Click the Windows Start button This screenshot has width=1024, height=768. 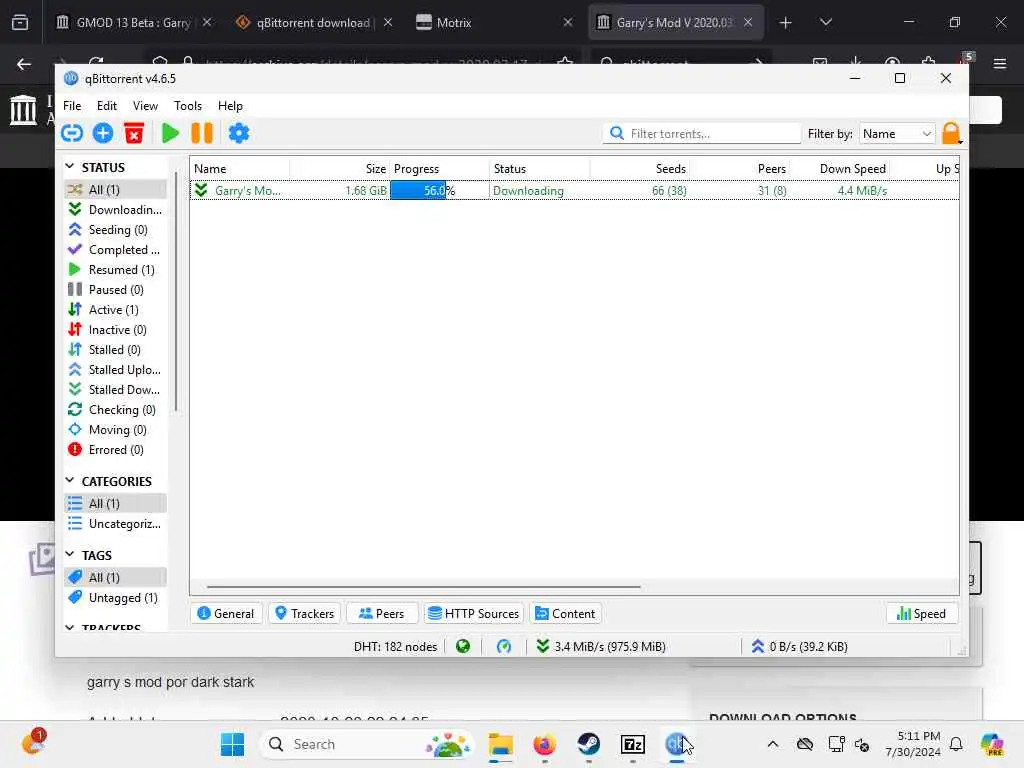[232, 744]
